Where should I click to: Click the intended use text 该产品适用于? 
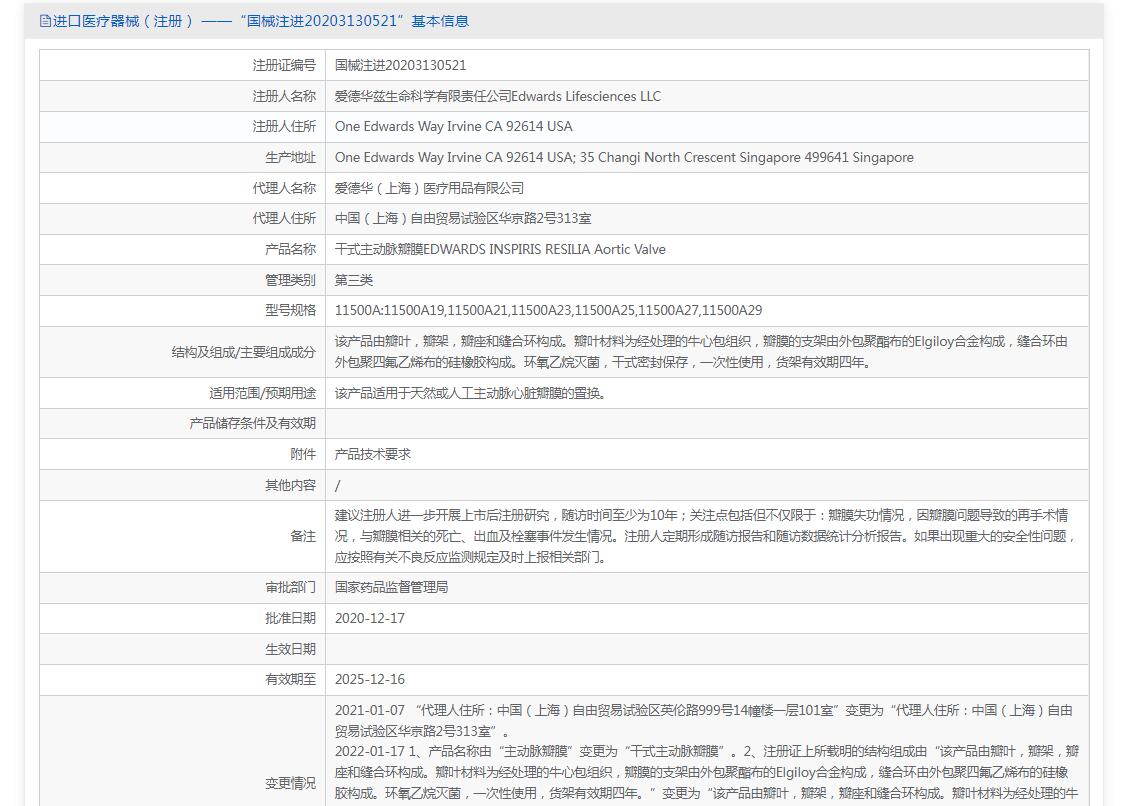[470, 393]
